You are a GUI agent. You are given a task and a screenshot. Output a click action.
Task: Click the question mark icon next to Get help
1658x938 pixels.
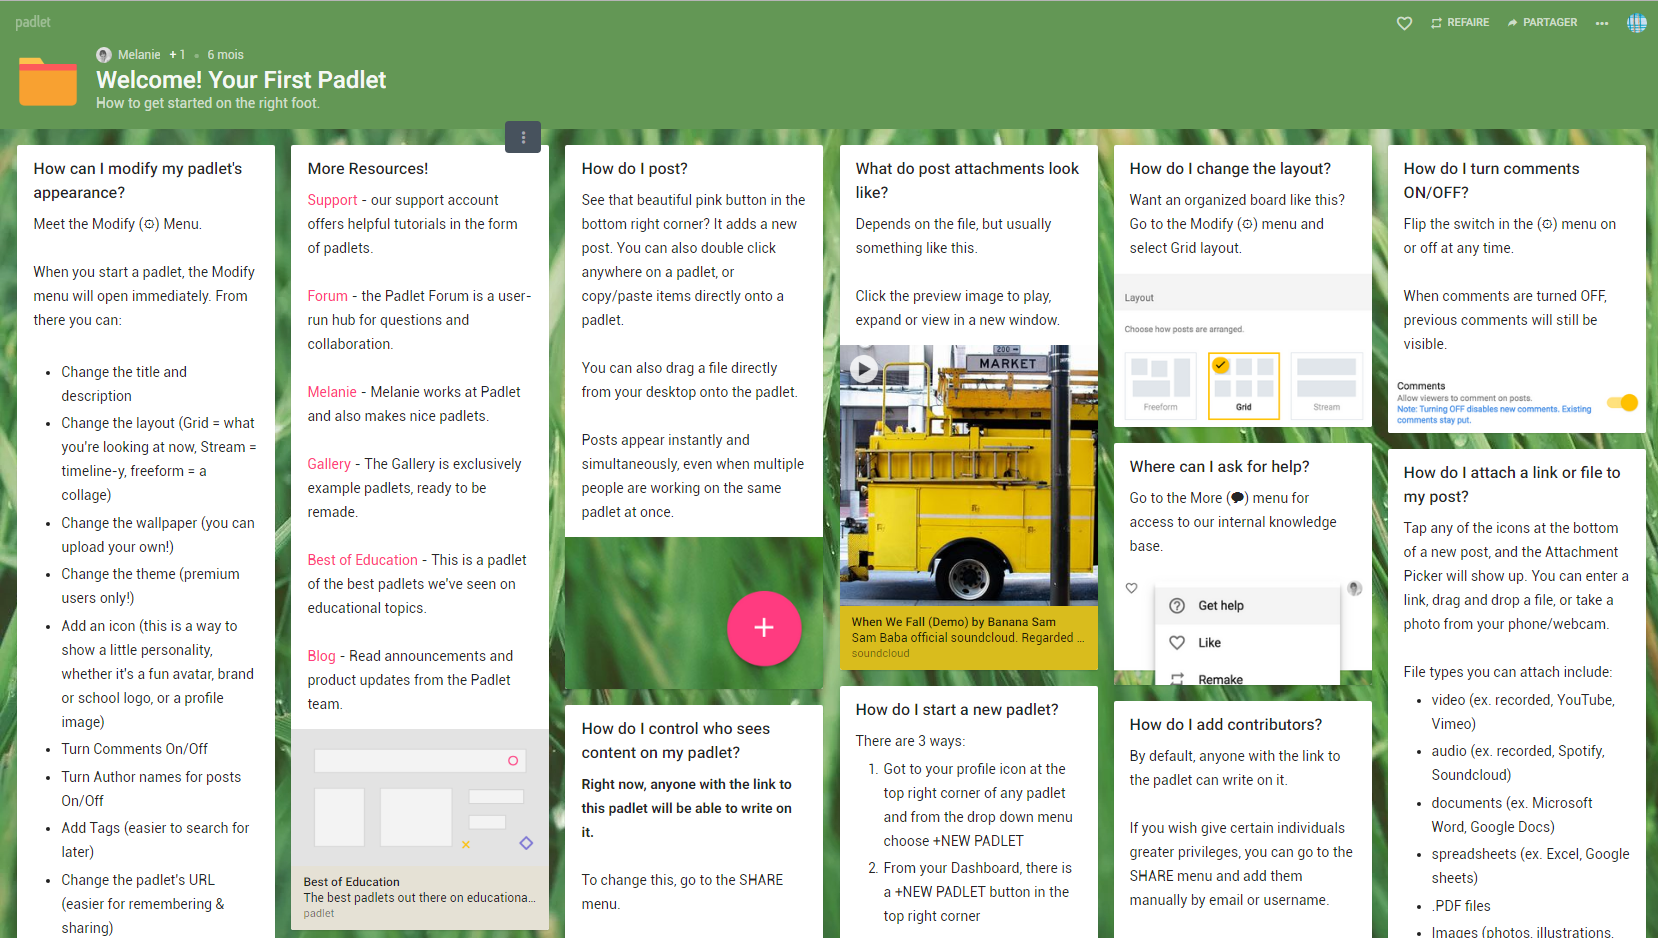[x=1177, y=605]
